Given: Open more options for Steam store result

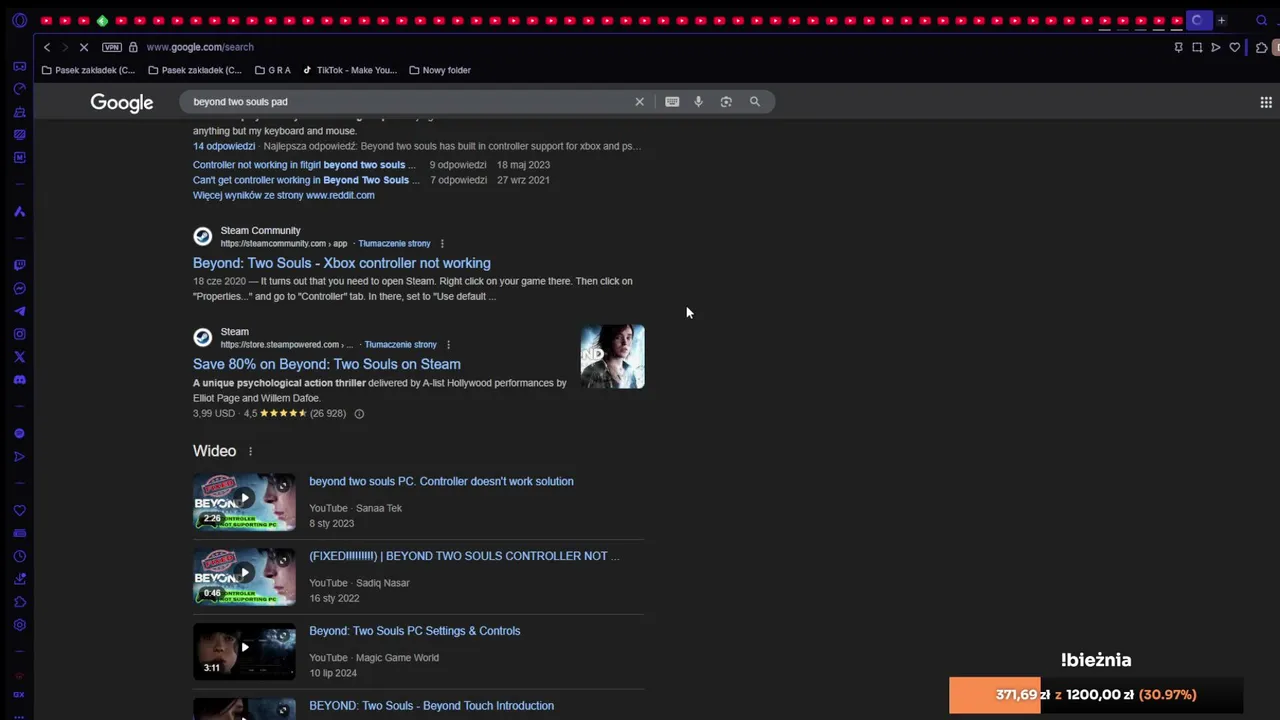Looking at the screenshot, I should 448,345.
